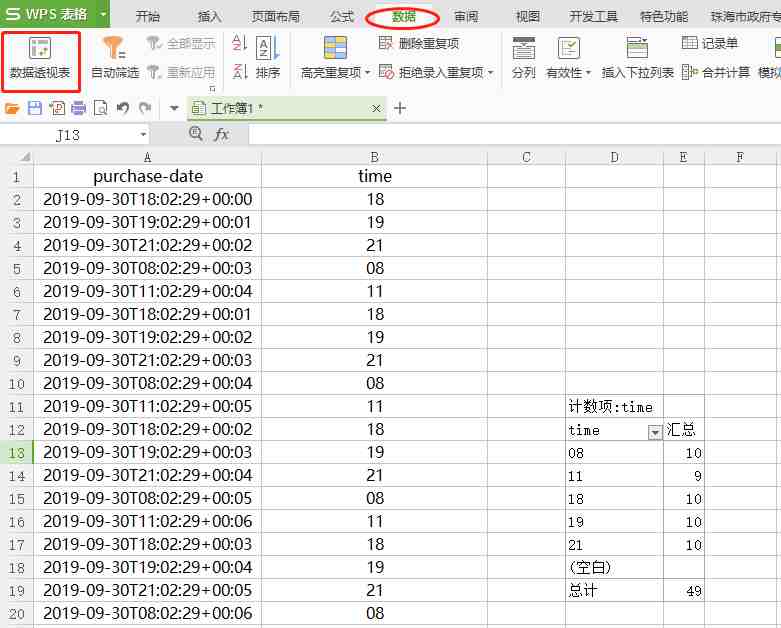The image size is (781, 628).
Task: Click the formula bar input field
Action: [515, 134]
